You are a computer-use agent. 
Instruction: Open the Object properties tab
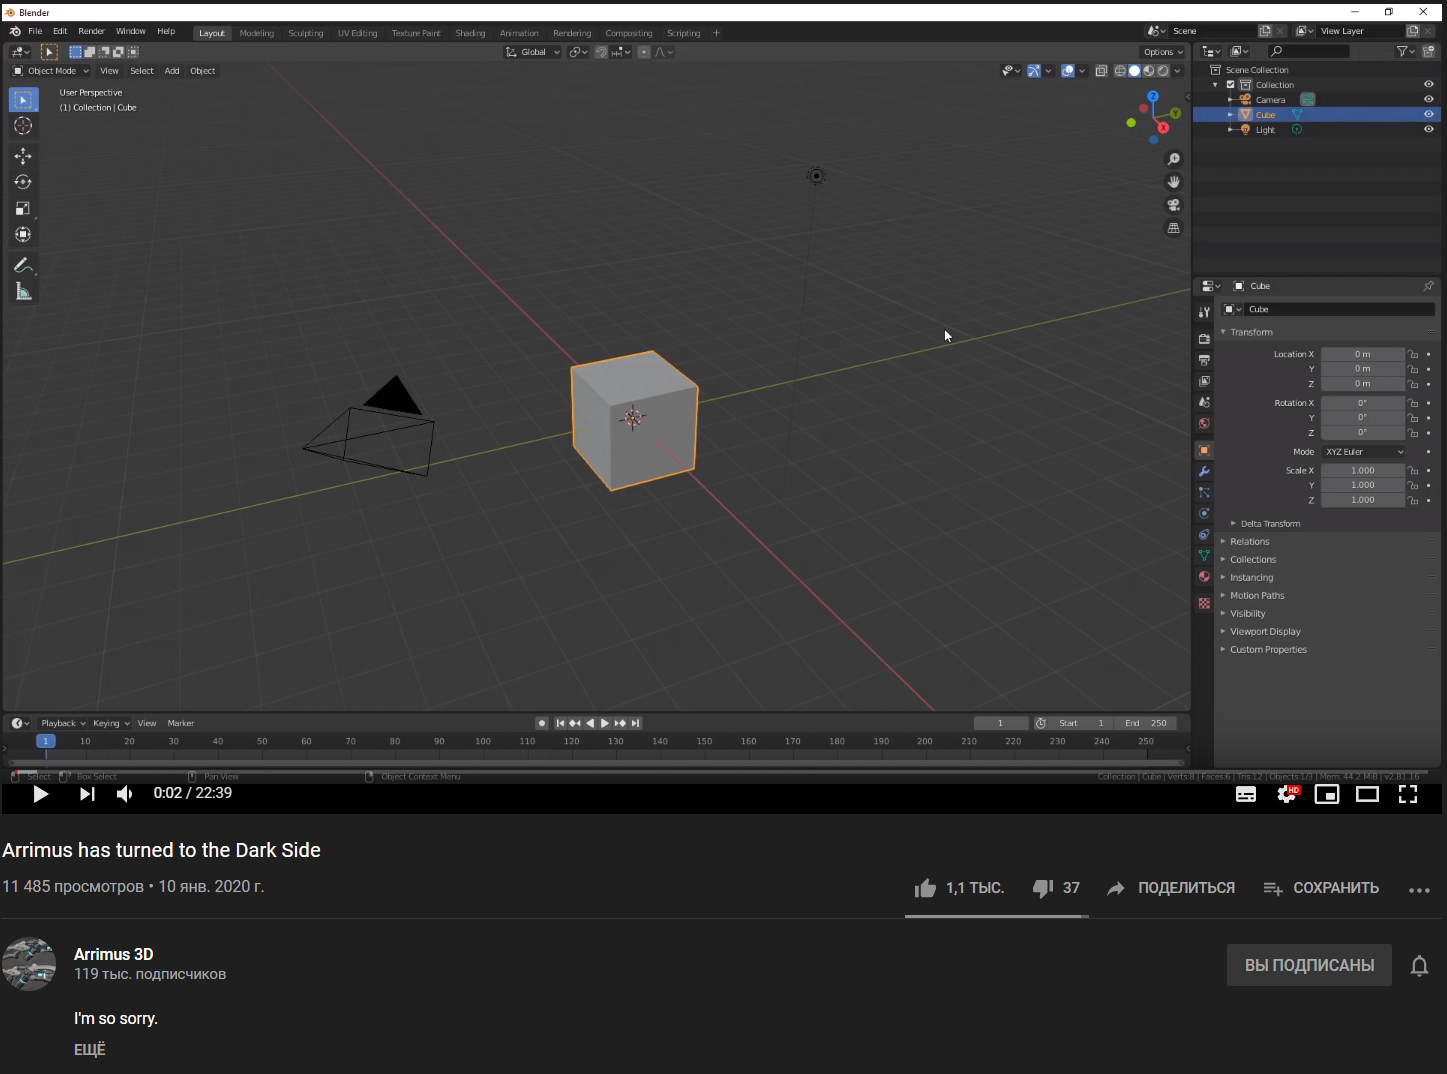1204,450
